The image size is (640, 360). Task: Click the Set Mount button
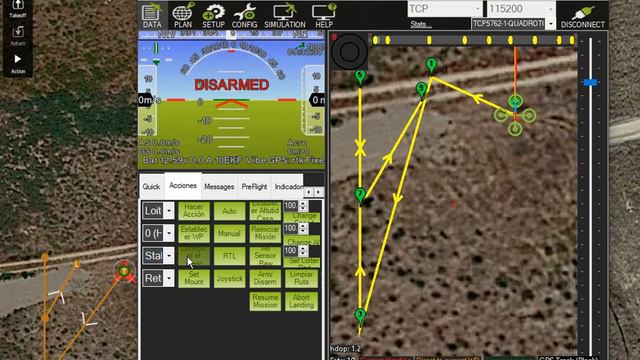pyautogui.click(x=194, y=278)
